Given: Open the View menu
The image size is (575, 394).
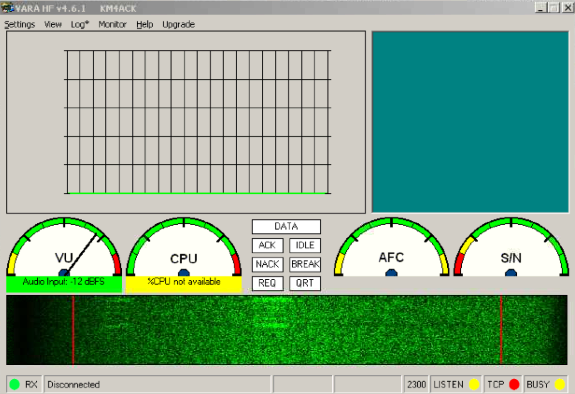Looking at the screenshot, I should 53,25.
